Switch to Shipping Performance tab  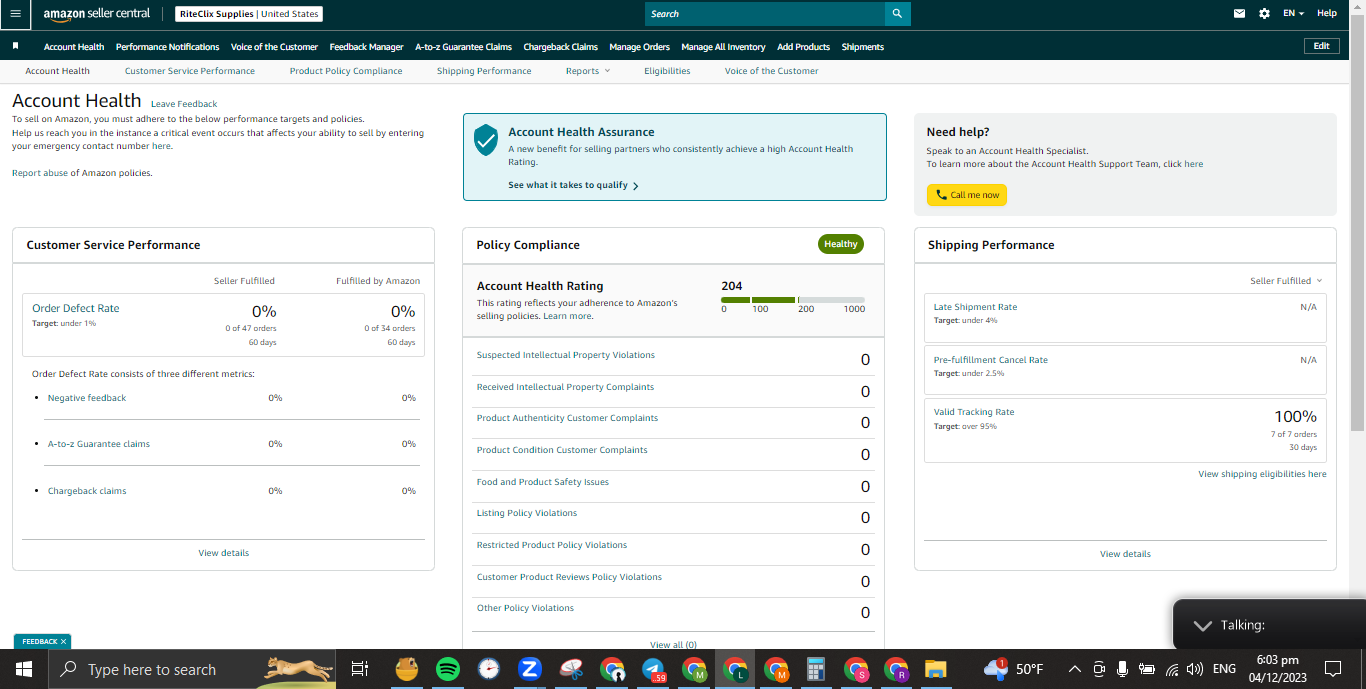pyautogui.click(x=484, y=71)
